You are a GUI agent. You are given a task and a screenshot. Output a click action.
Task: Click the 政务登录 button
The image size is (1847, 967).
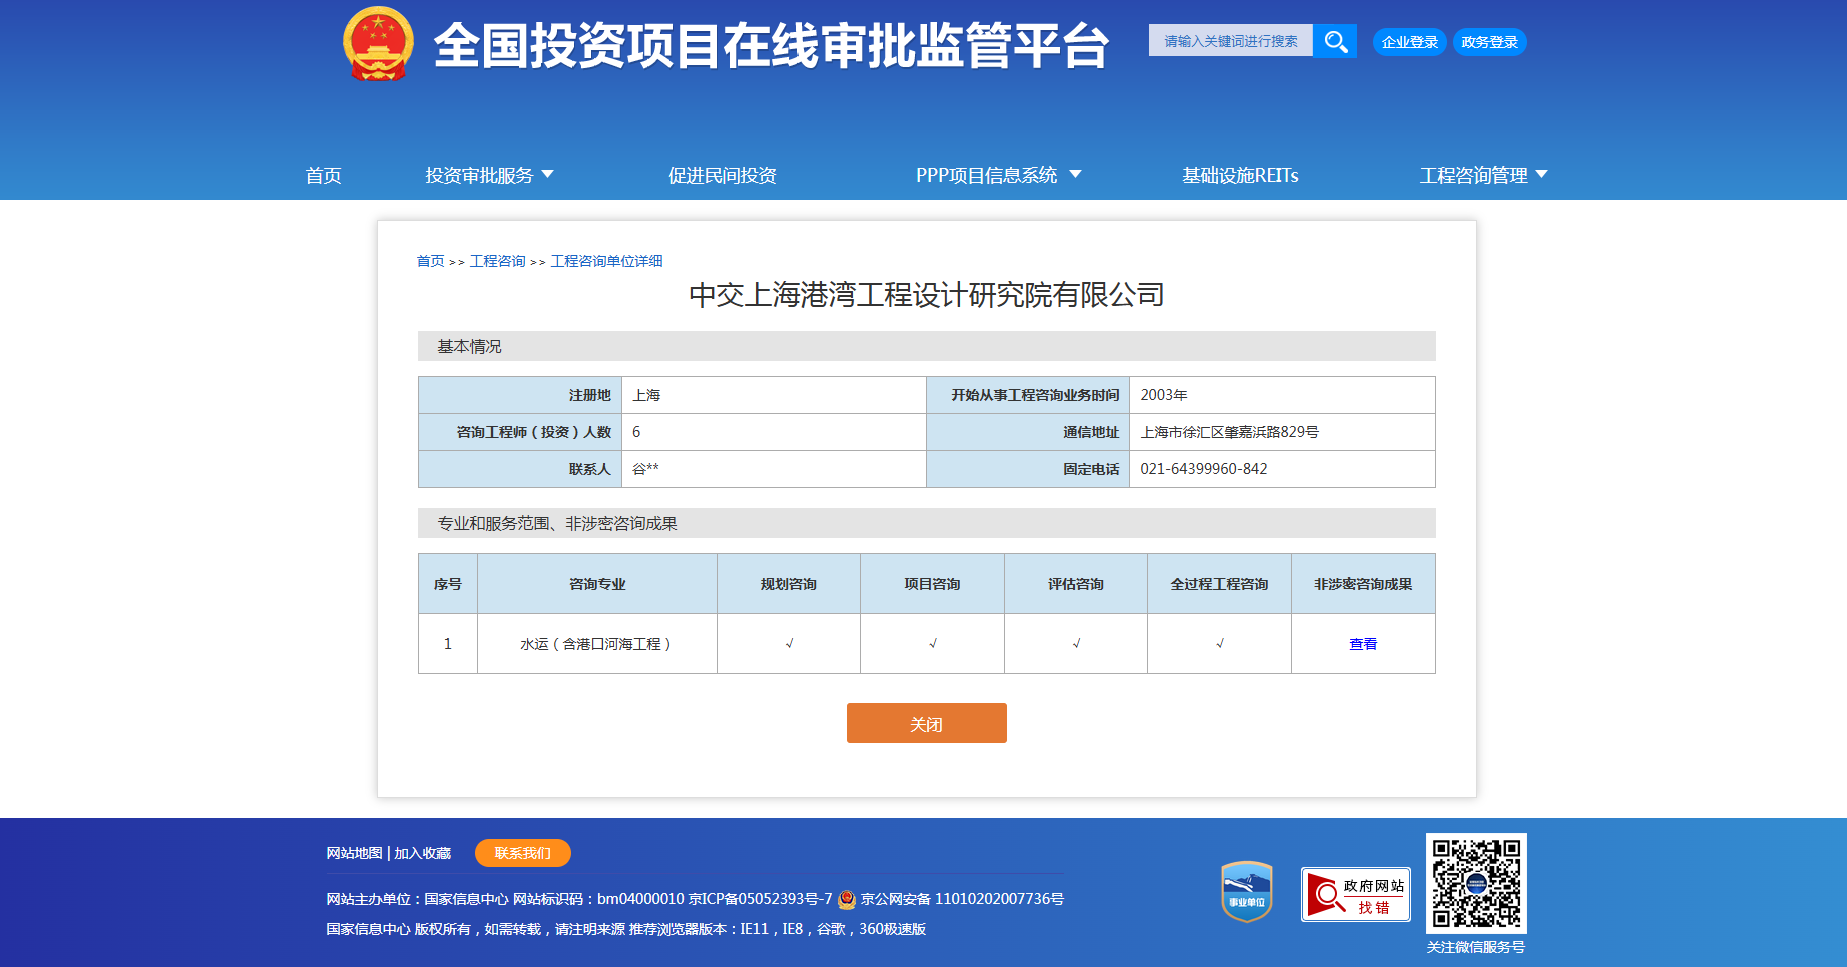1489,42
